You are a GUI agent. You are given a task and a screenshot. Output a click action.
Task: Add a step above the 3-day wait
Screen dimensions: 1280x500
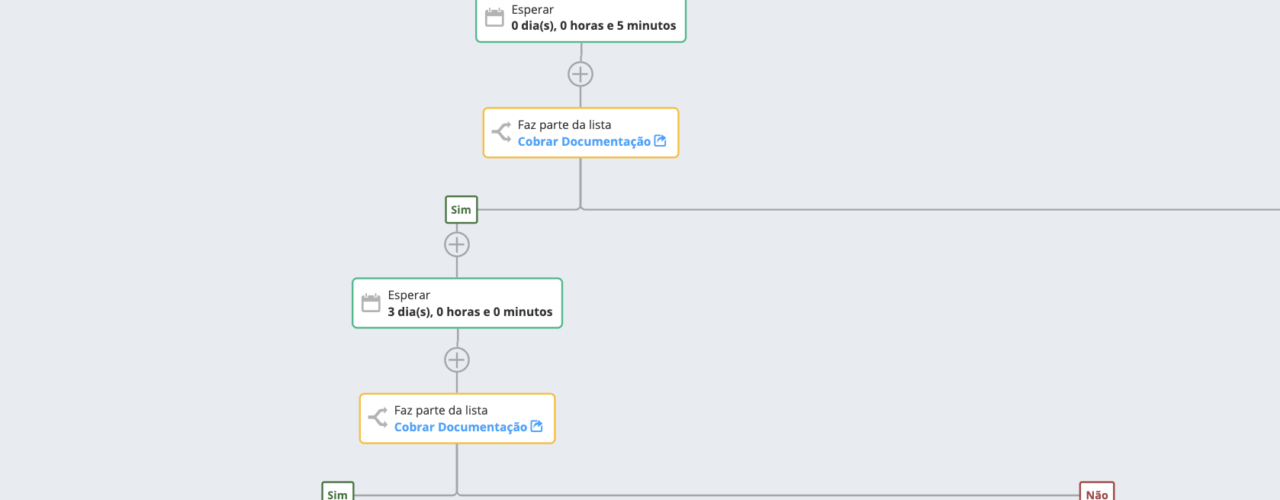[457, 244]
